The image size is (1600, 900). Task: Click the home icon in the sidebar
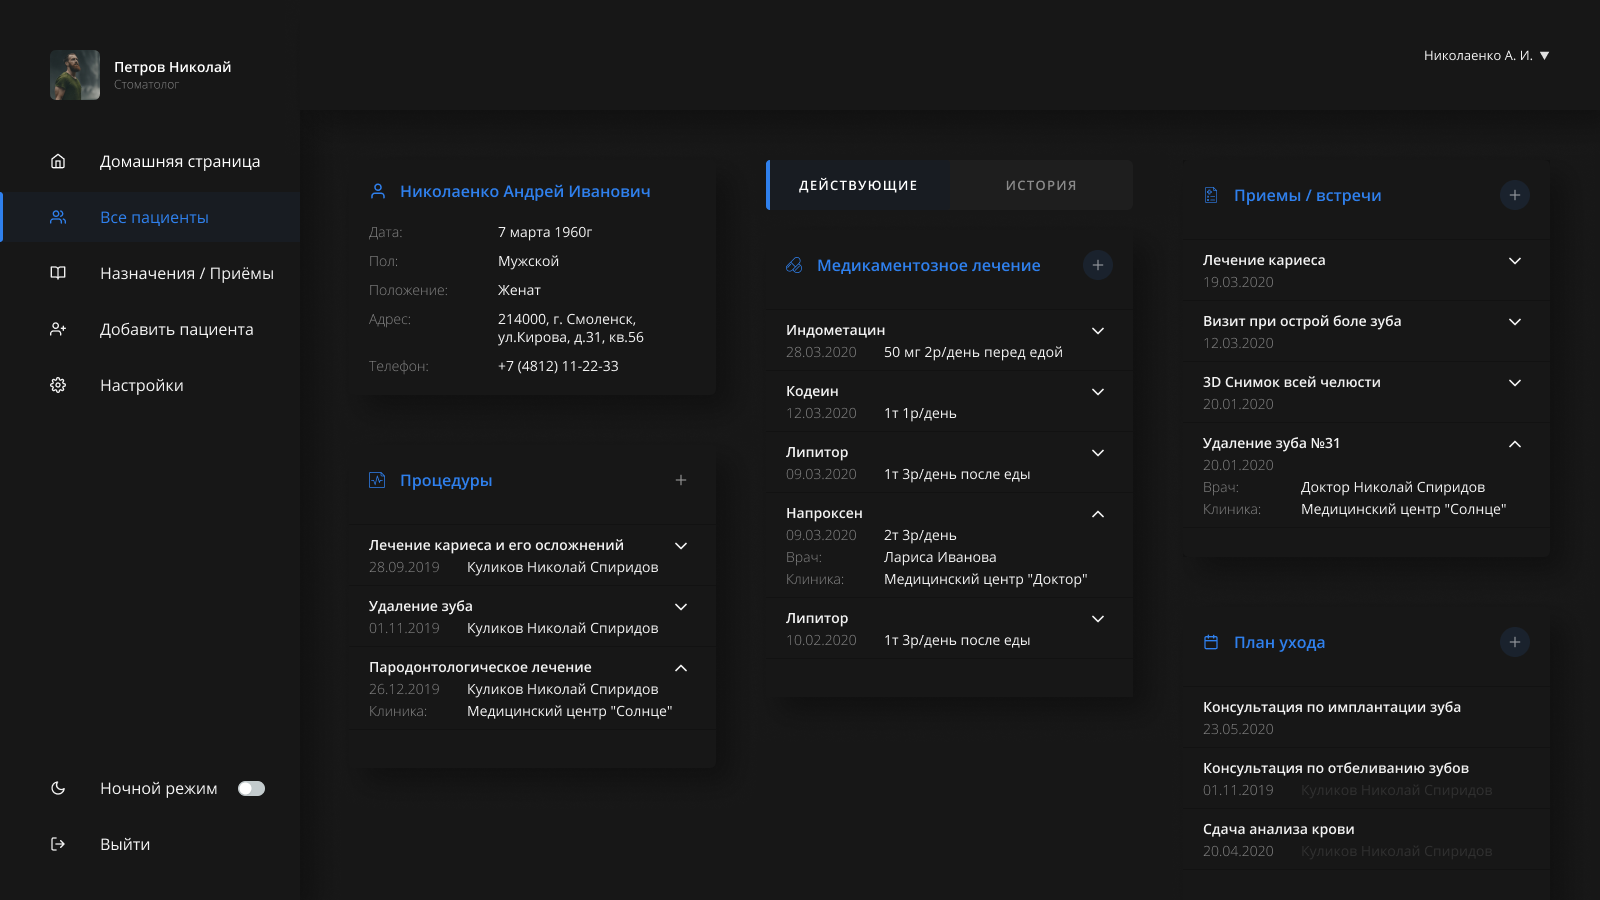coord(58,161)
